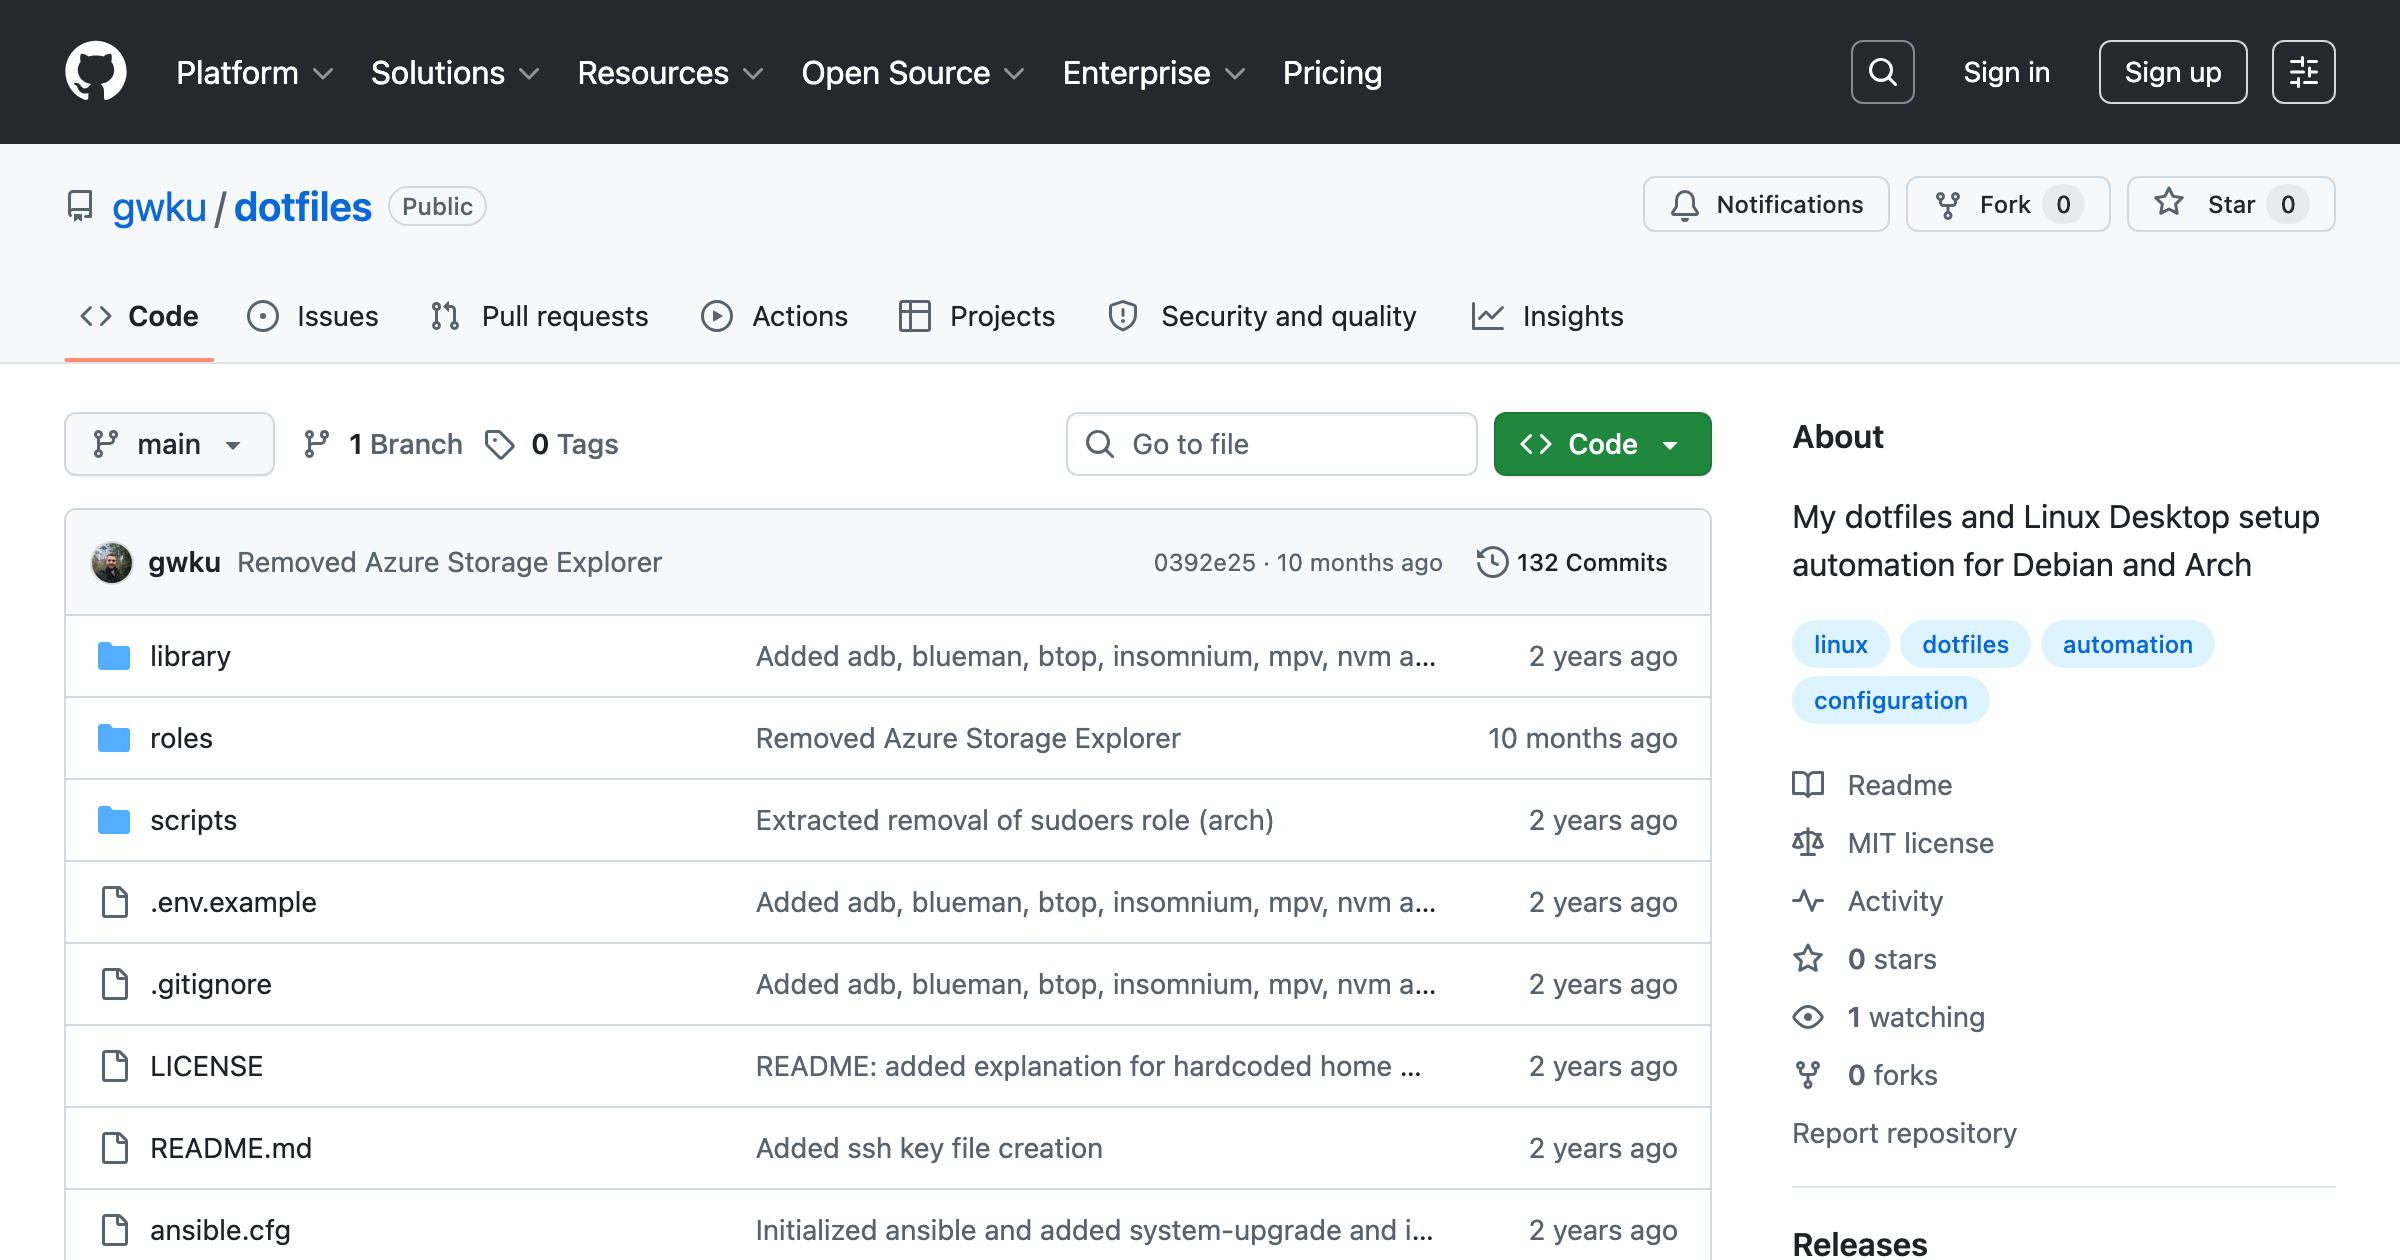The image size is (2400, 1260).
Task: Switch to the Pull requests tab
Action: click(x=540, y=316)
